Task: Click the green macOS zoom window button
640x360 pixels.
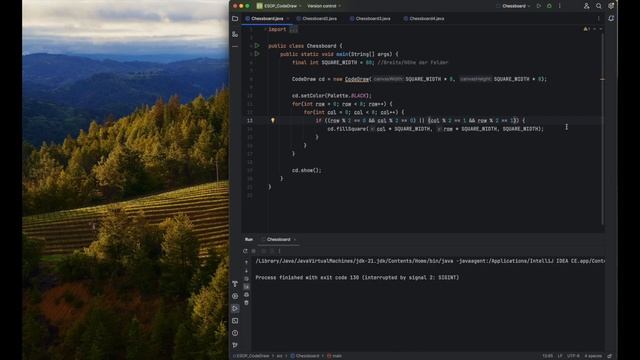Action: [x=247, y=6]
